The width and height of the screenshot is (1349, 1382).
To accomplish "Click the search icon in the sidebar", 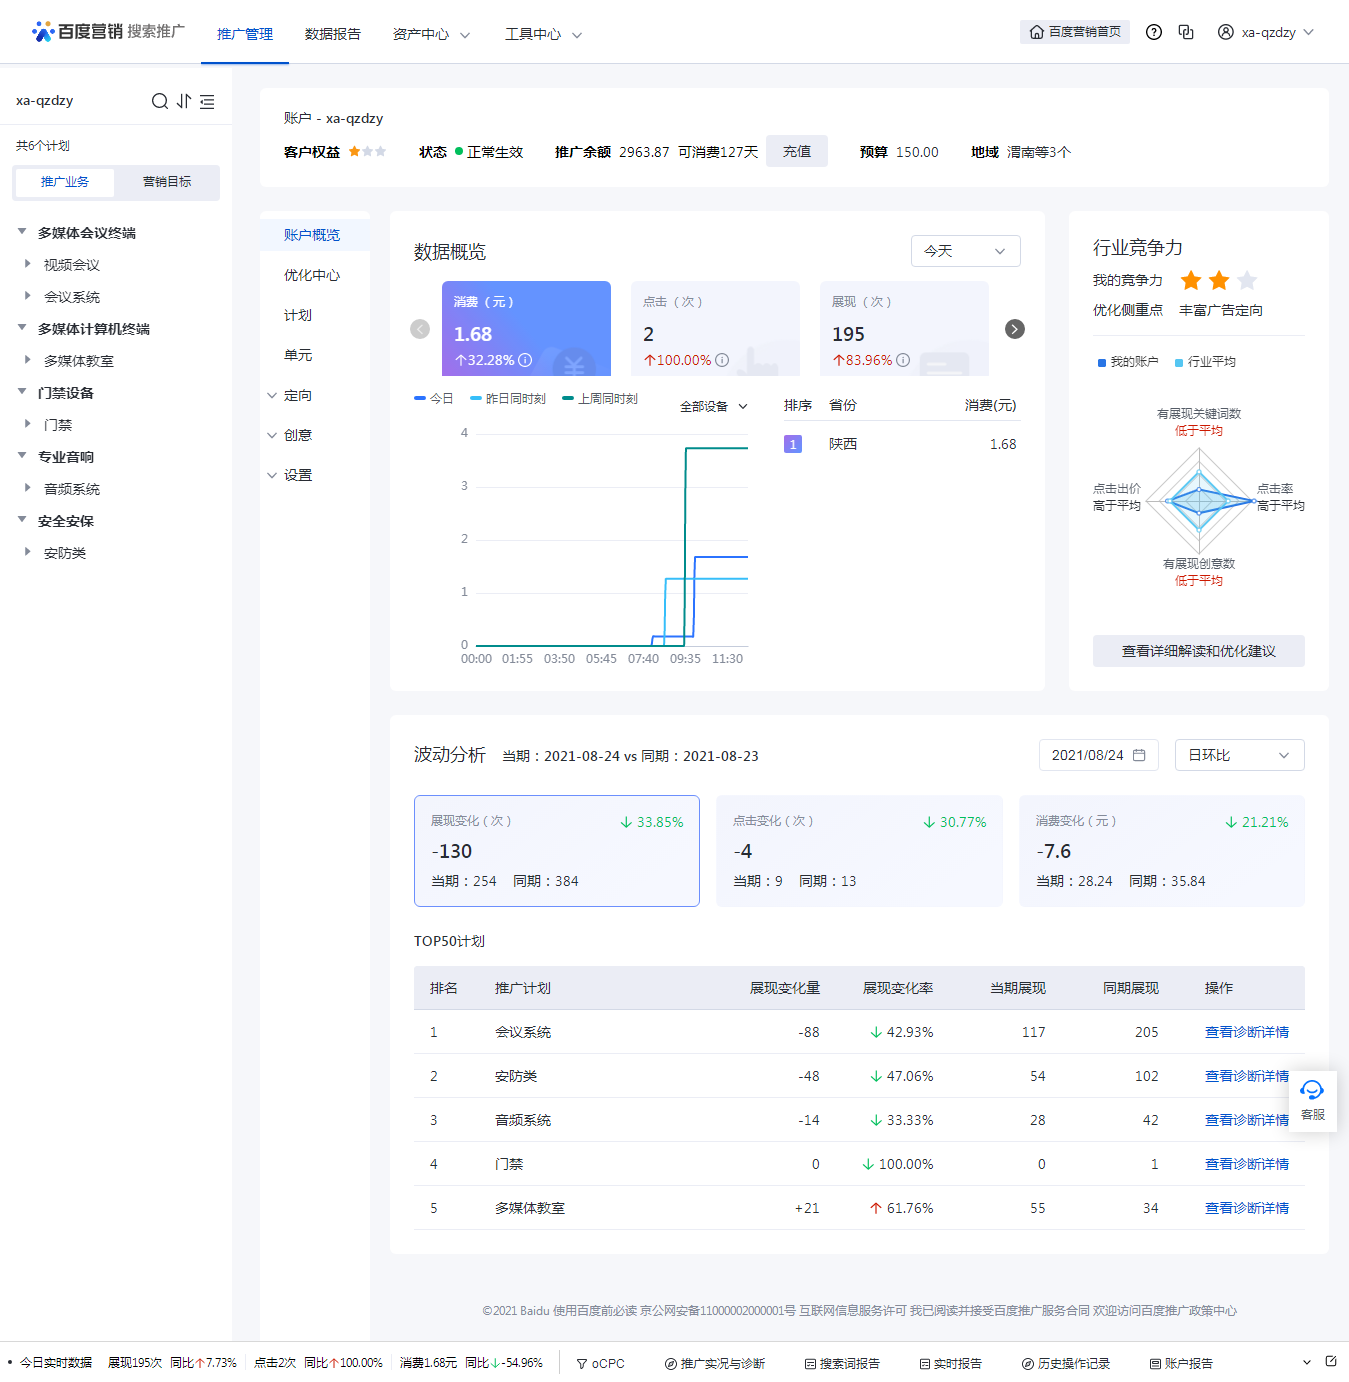I will click(159, 101).
